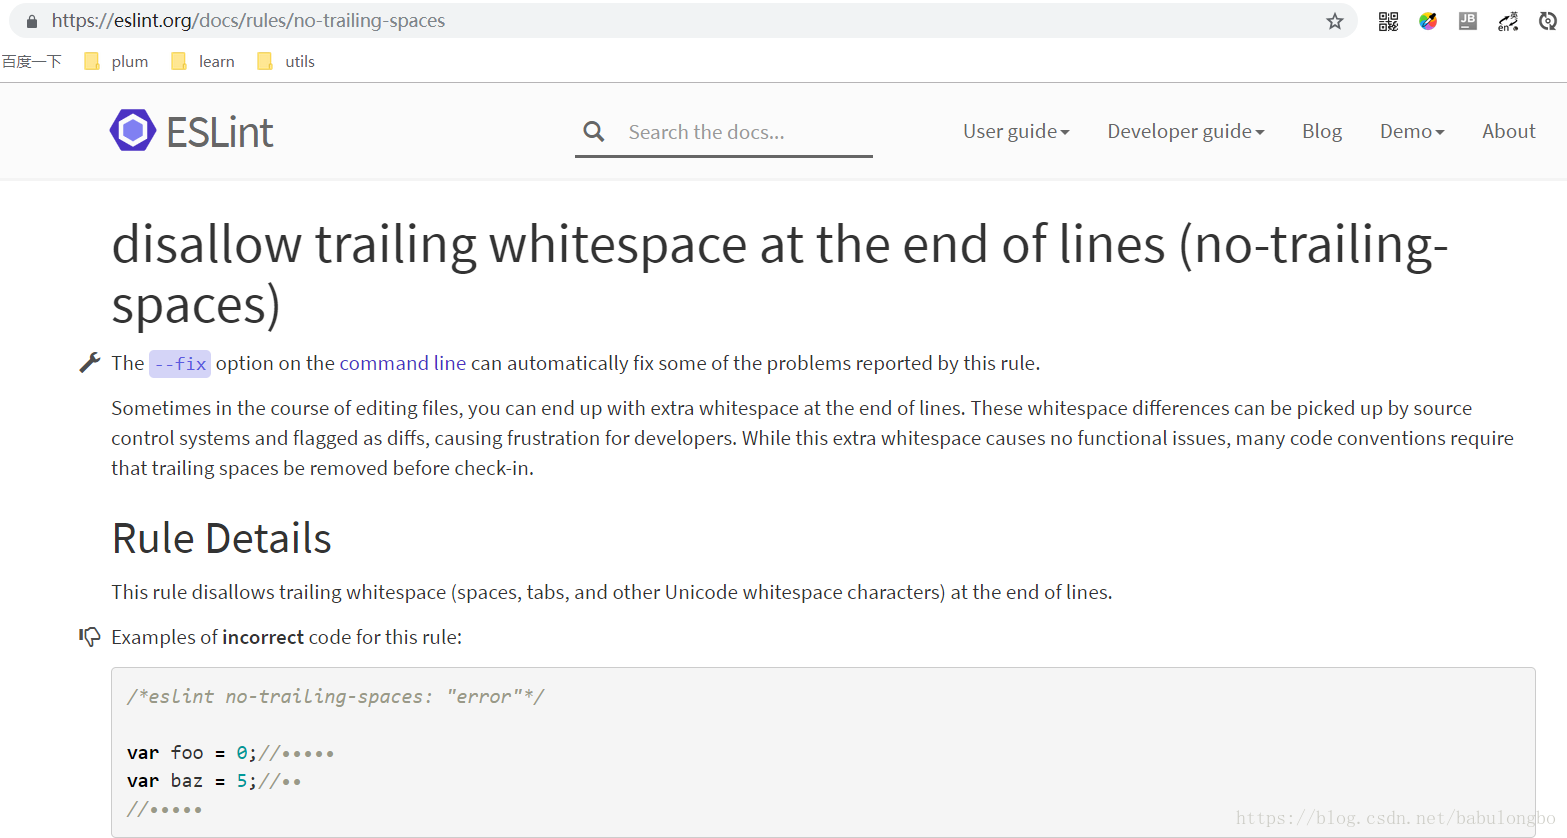The image size is (1567, 838).
Task: Click the no-trailing-spaces page title
Action: click(x=780, y=274)
